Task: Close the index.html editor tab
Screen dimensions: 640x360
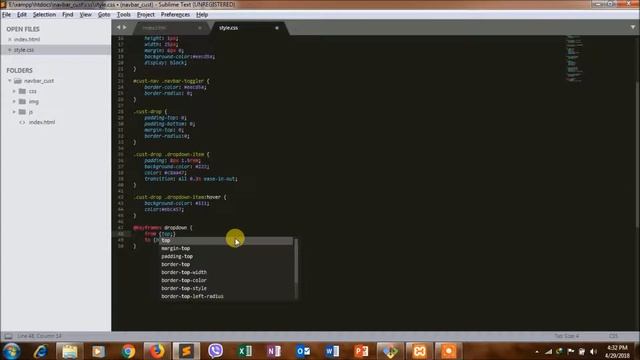Action: point(200,28)
